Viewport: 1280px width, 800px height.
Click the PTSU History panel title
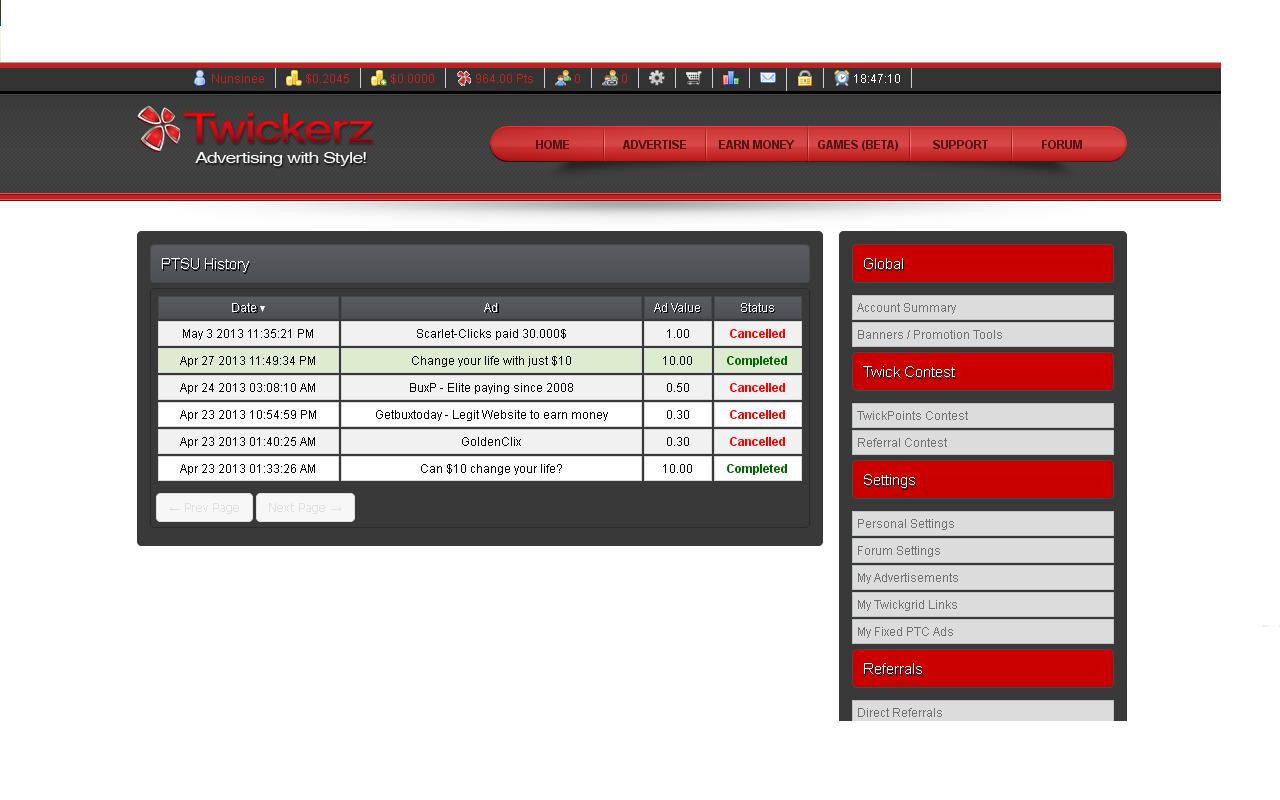tap(205, 264)
